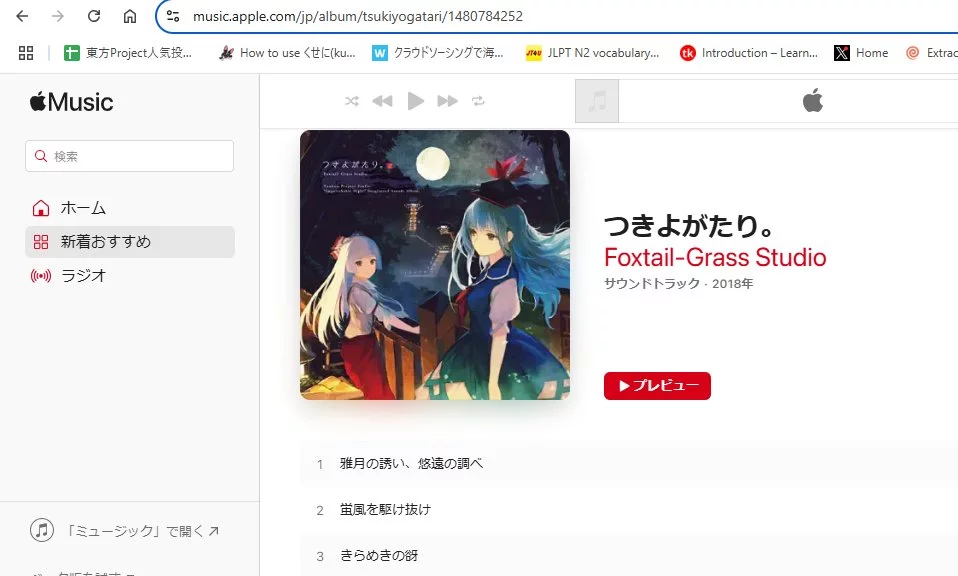Image resolution: width=958 pixels, height=576 pixels.
Task: Focus the 検索 search field
Action: pos(130,156)
